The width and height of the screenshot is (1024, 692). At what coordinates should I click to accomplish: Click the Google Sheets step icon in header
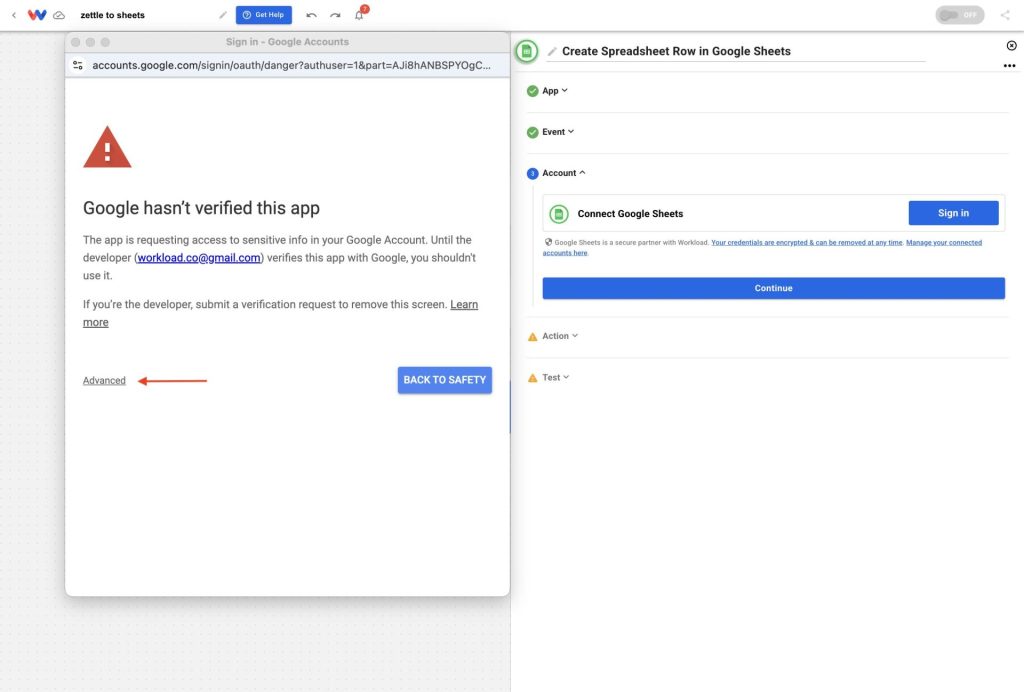pyautogui.click(x=526, y=51)
